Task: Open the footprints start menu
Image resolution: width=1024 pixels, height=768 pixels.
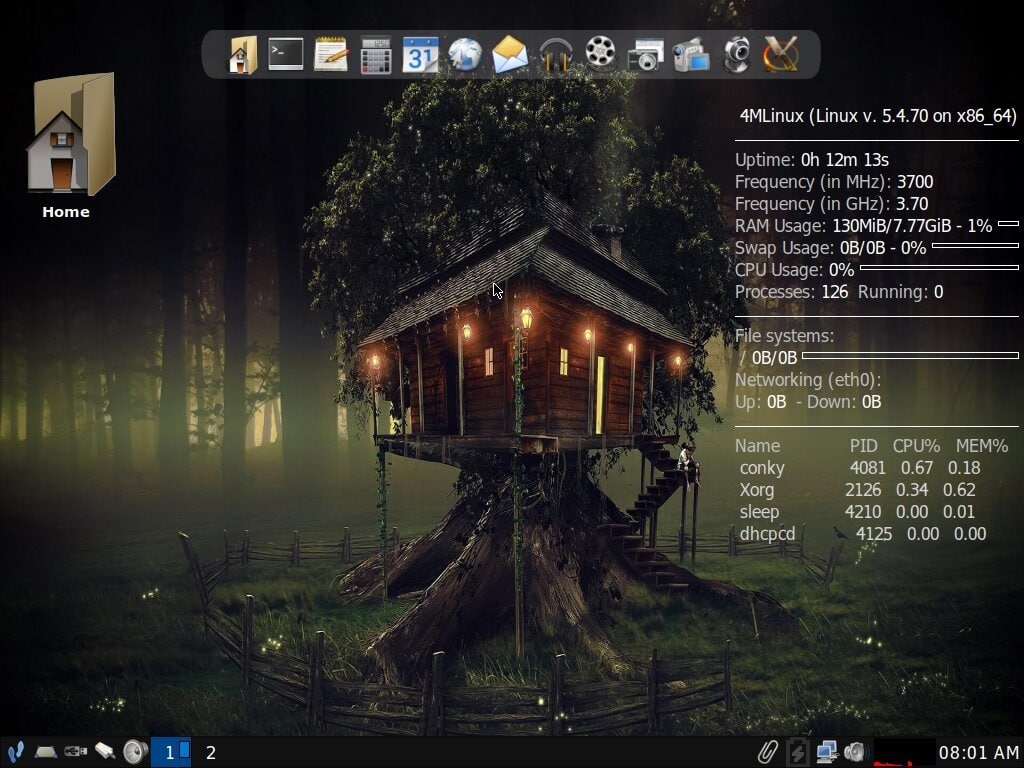Action: coord(16,752)
